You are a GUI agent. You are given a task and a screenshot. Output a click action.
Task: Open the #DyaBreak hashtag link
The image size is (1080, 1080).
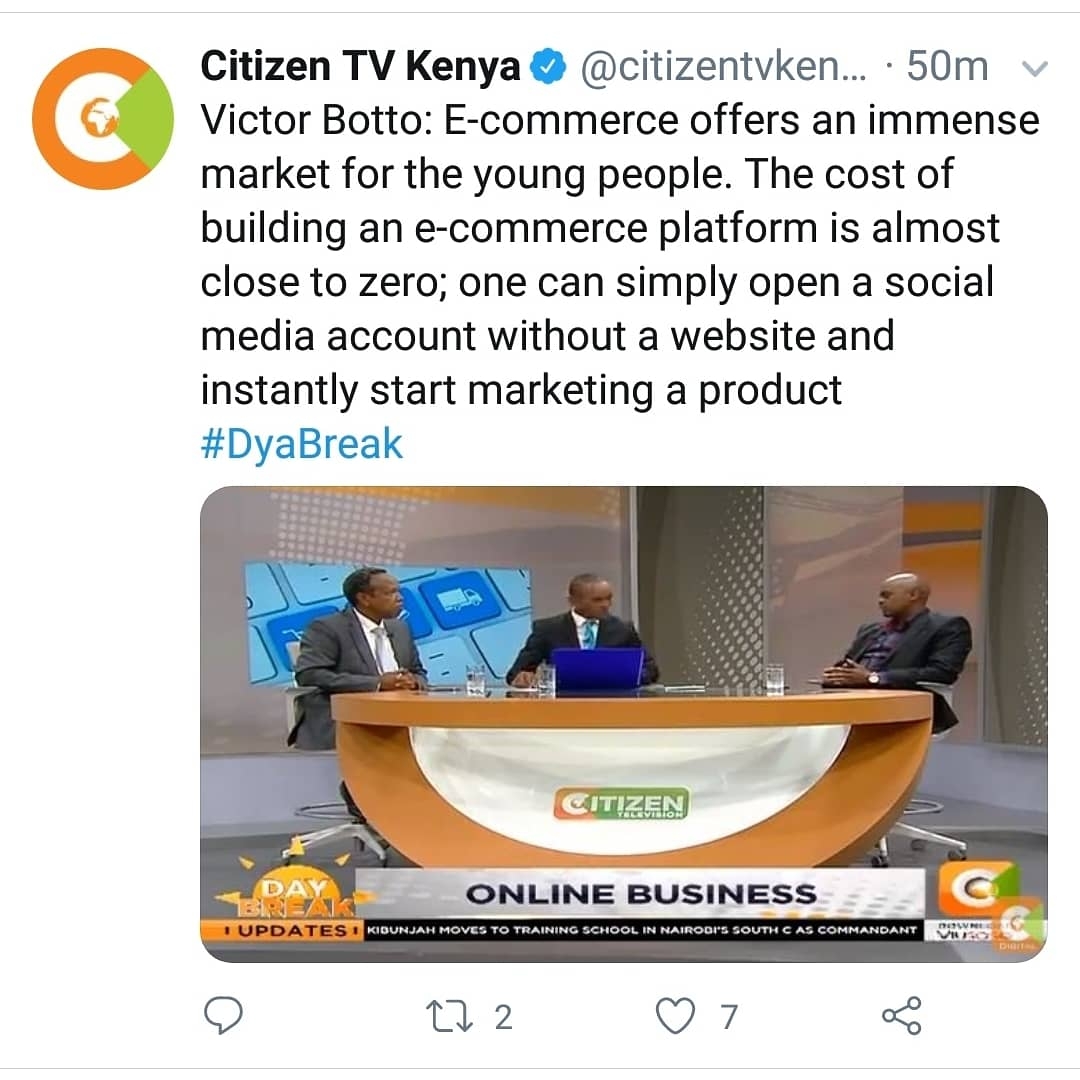[301, 444]
